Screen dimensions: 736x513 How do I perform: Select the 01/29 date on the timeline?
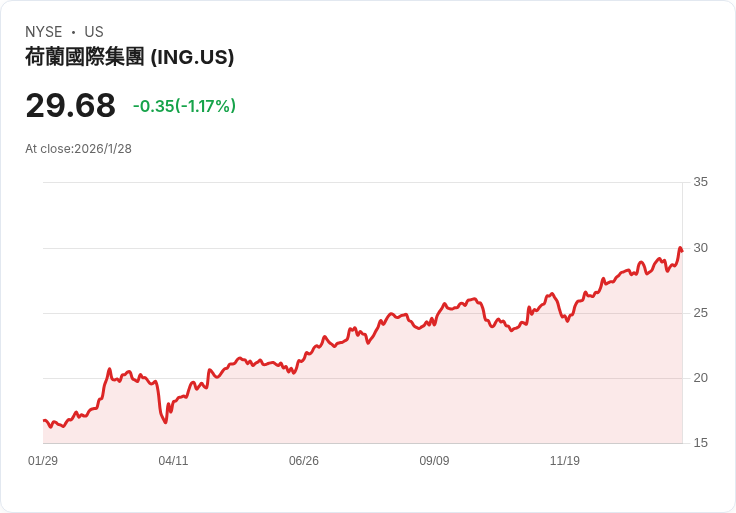[43, 461]
